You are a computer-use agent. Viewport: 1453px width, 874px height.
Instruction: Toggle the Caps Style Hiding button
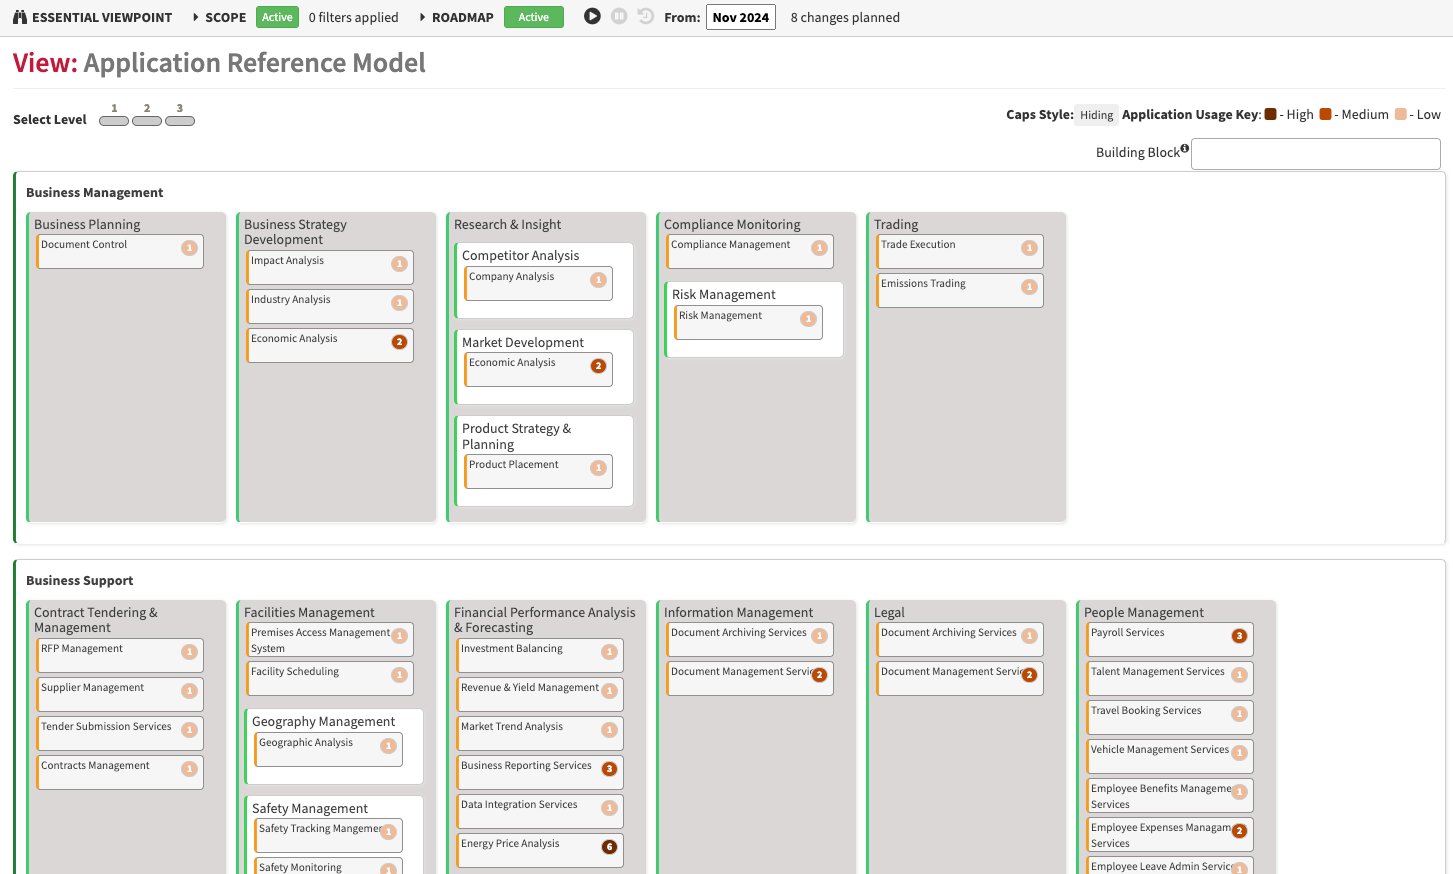pos(1096,115)
